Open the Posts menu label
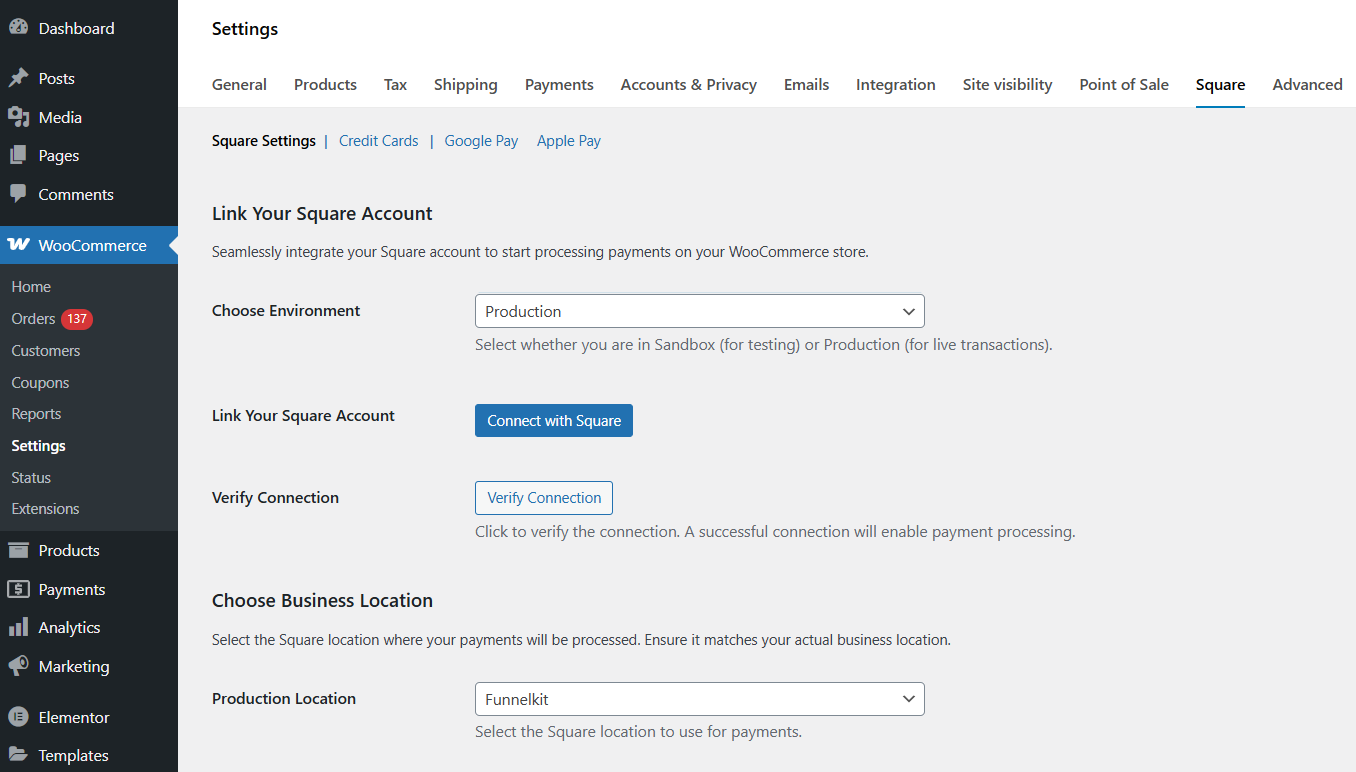Viewport: 1356px width, 772px height. [x=56, y=78]
